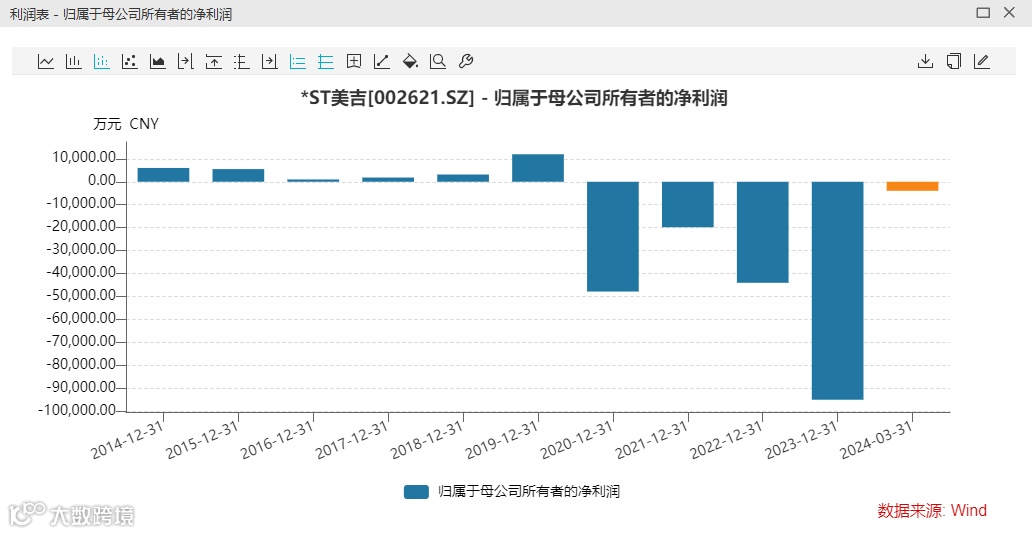Toggle legend item 归属于母公司所有者的净利润

[512, 491]
